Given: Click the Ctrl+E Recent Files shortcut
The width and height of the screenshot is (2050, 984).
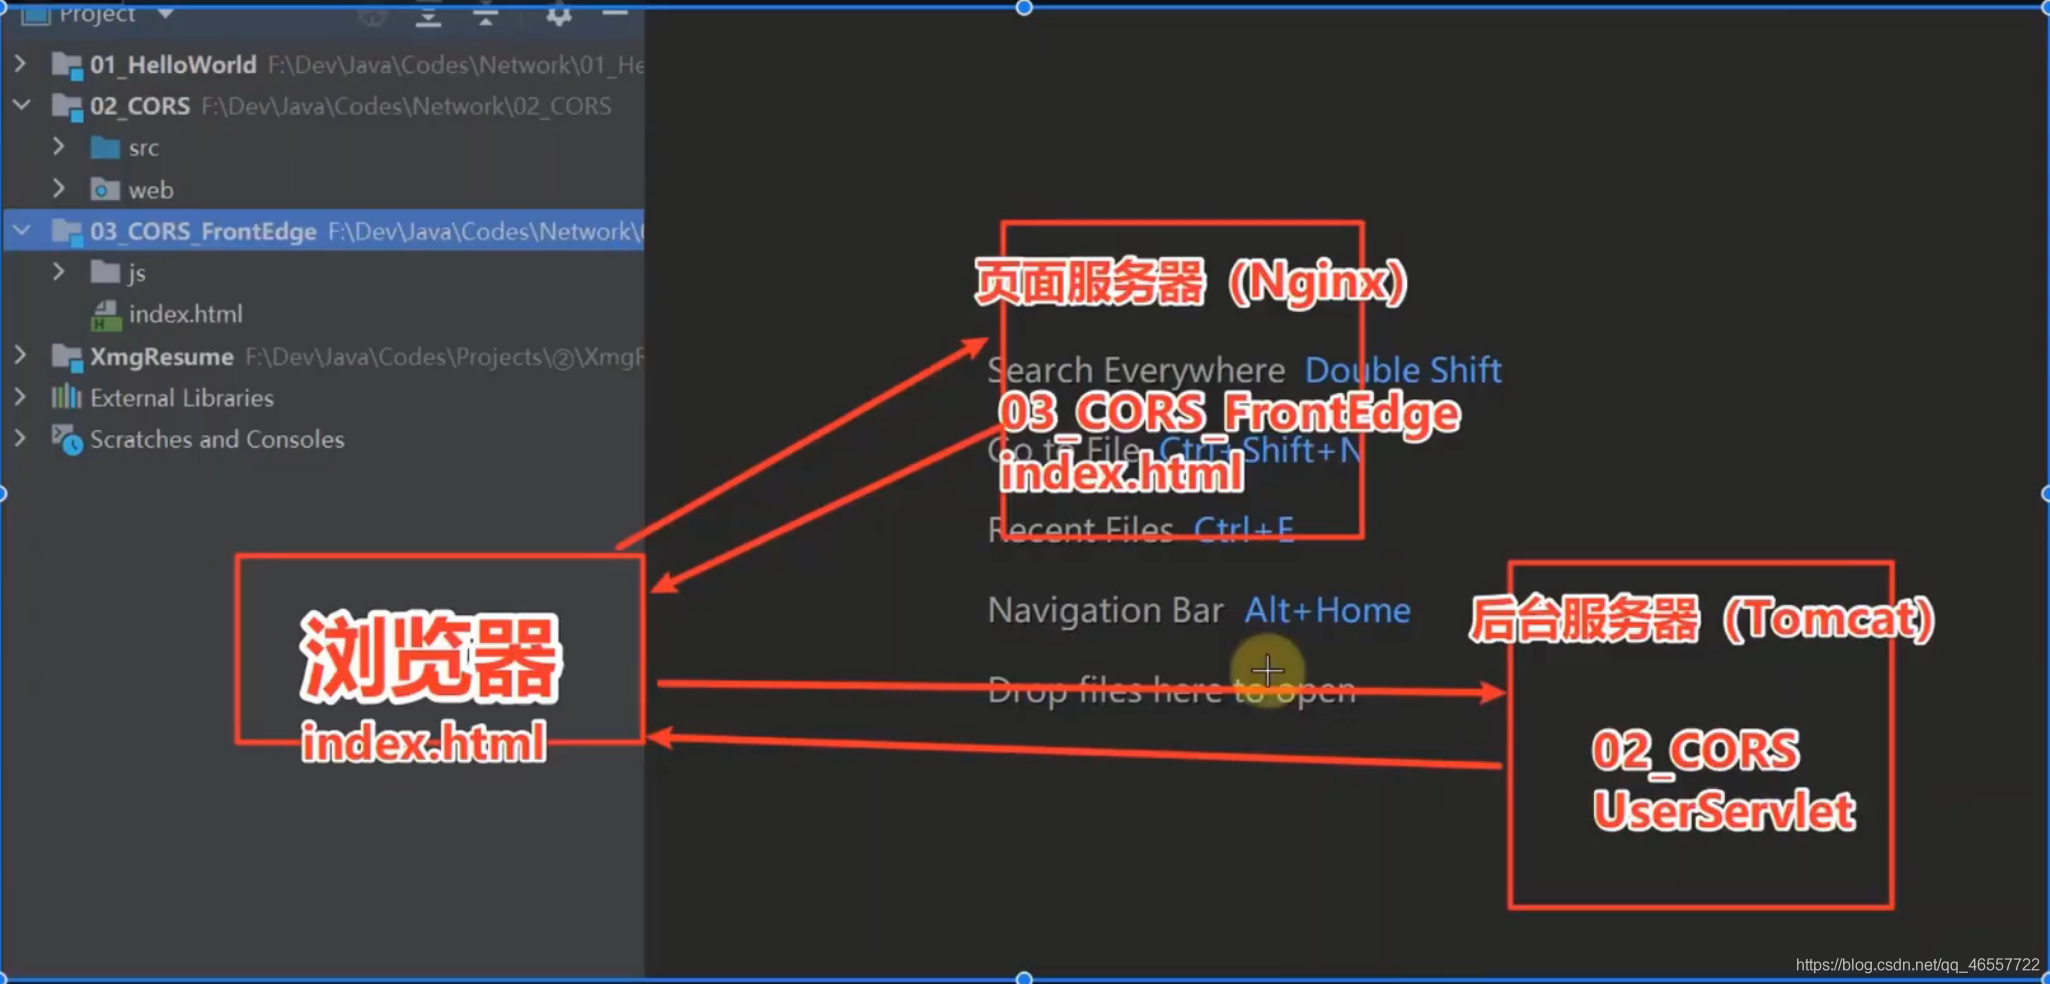Looking at the screenshot, I should pyautogui.click(x=1244, y=529).
